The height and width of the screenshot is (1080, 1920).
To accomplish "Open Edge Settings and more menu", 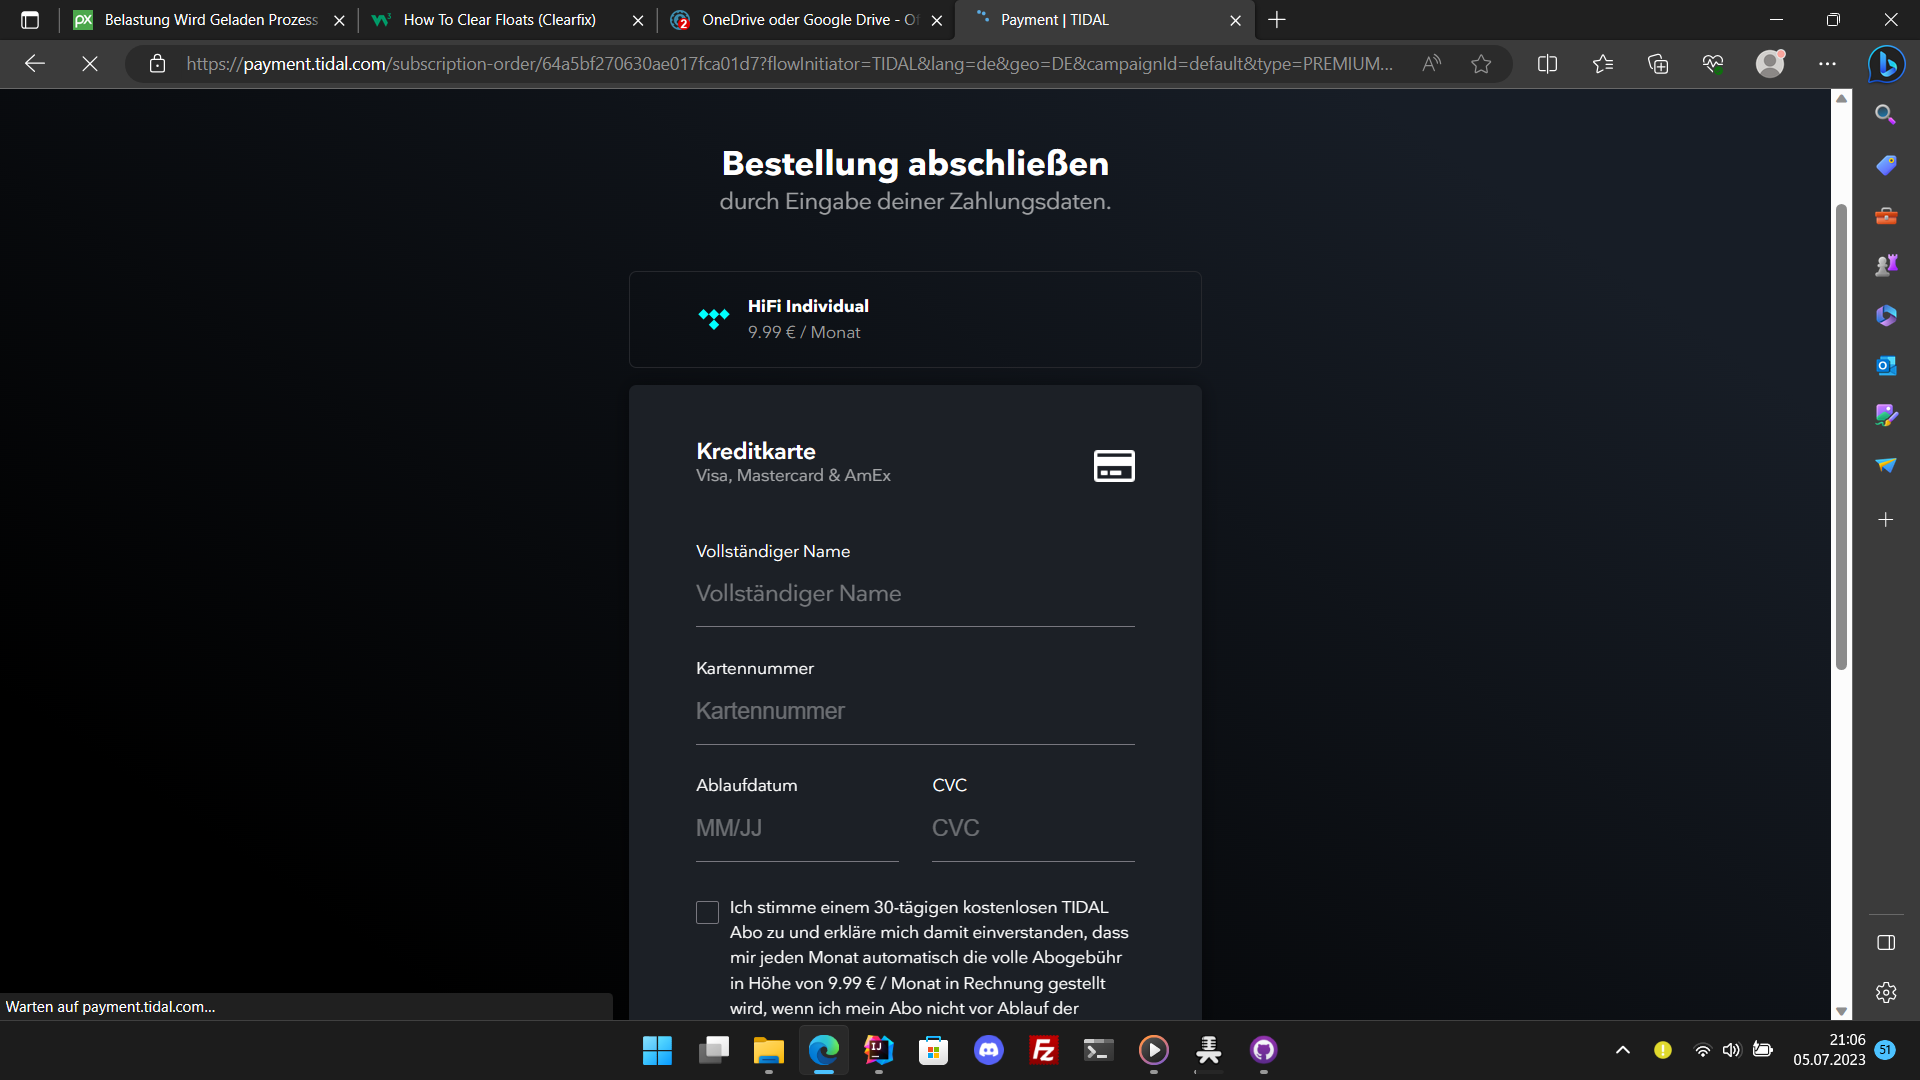I will (1827, 64).
